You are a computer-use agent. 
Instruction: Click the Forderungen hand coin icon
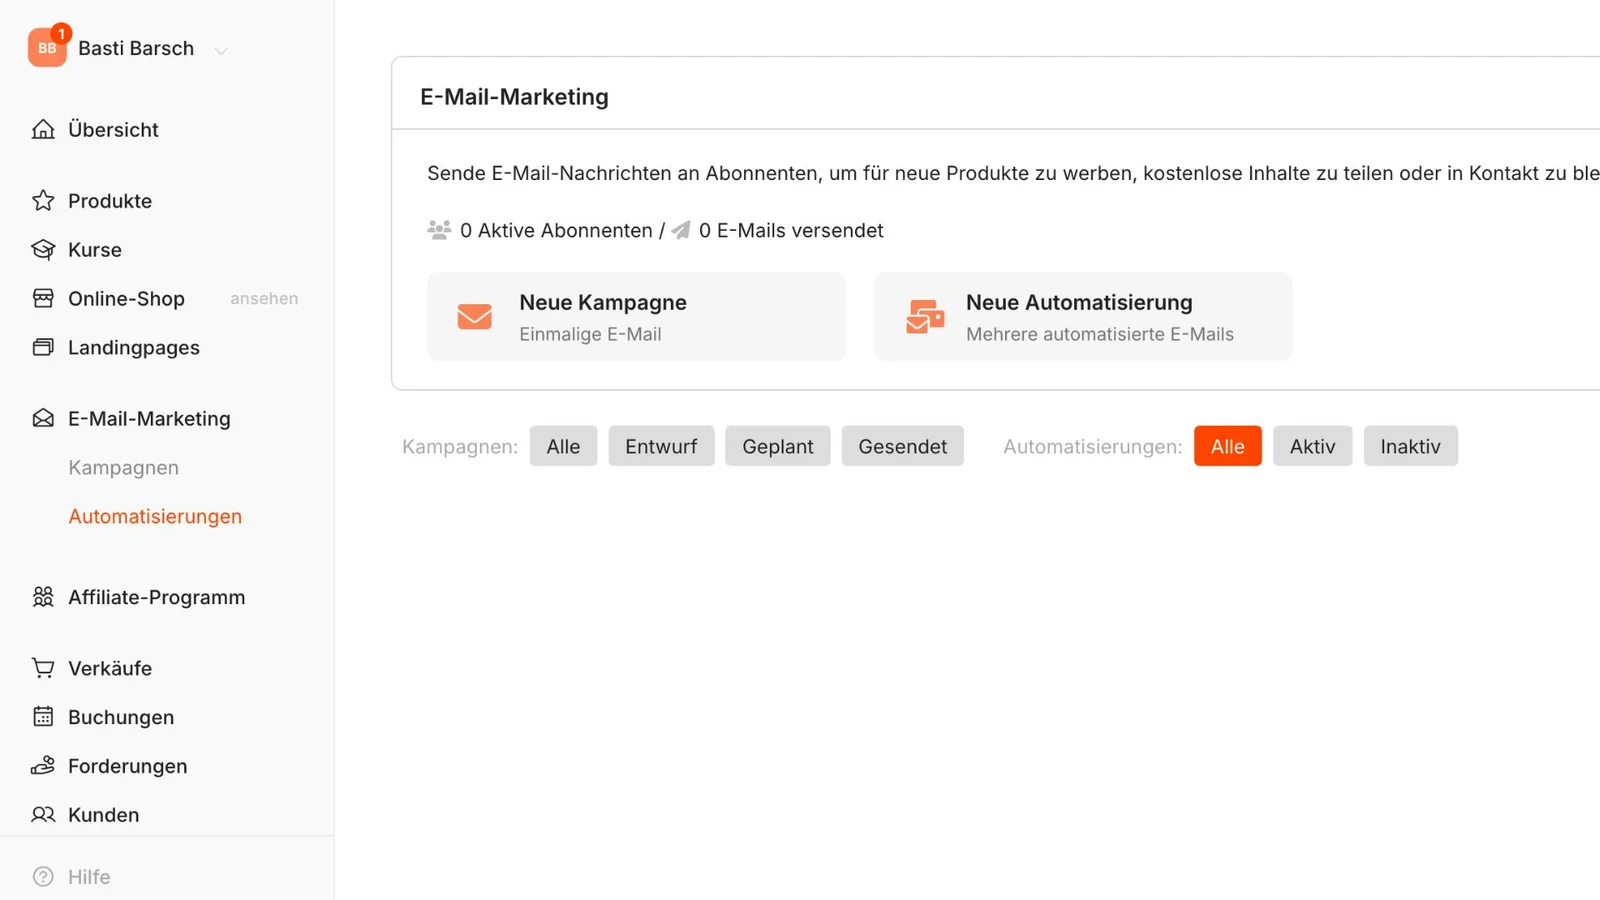[x=43, y=766]
